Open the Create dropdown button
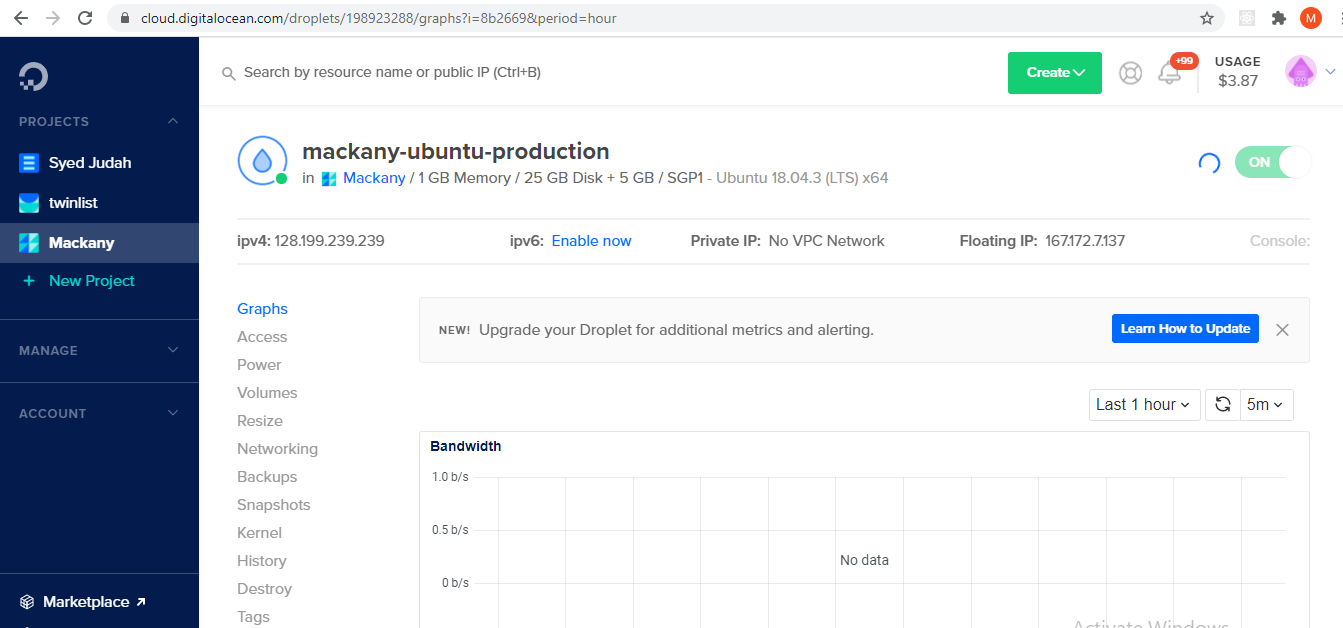1343x628 pixels. tap(1055, 73)
